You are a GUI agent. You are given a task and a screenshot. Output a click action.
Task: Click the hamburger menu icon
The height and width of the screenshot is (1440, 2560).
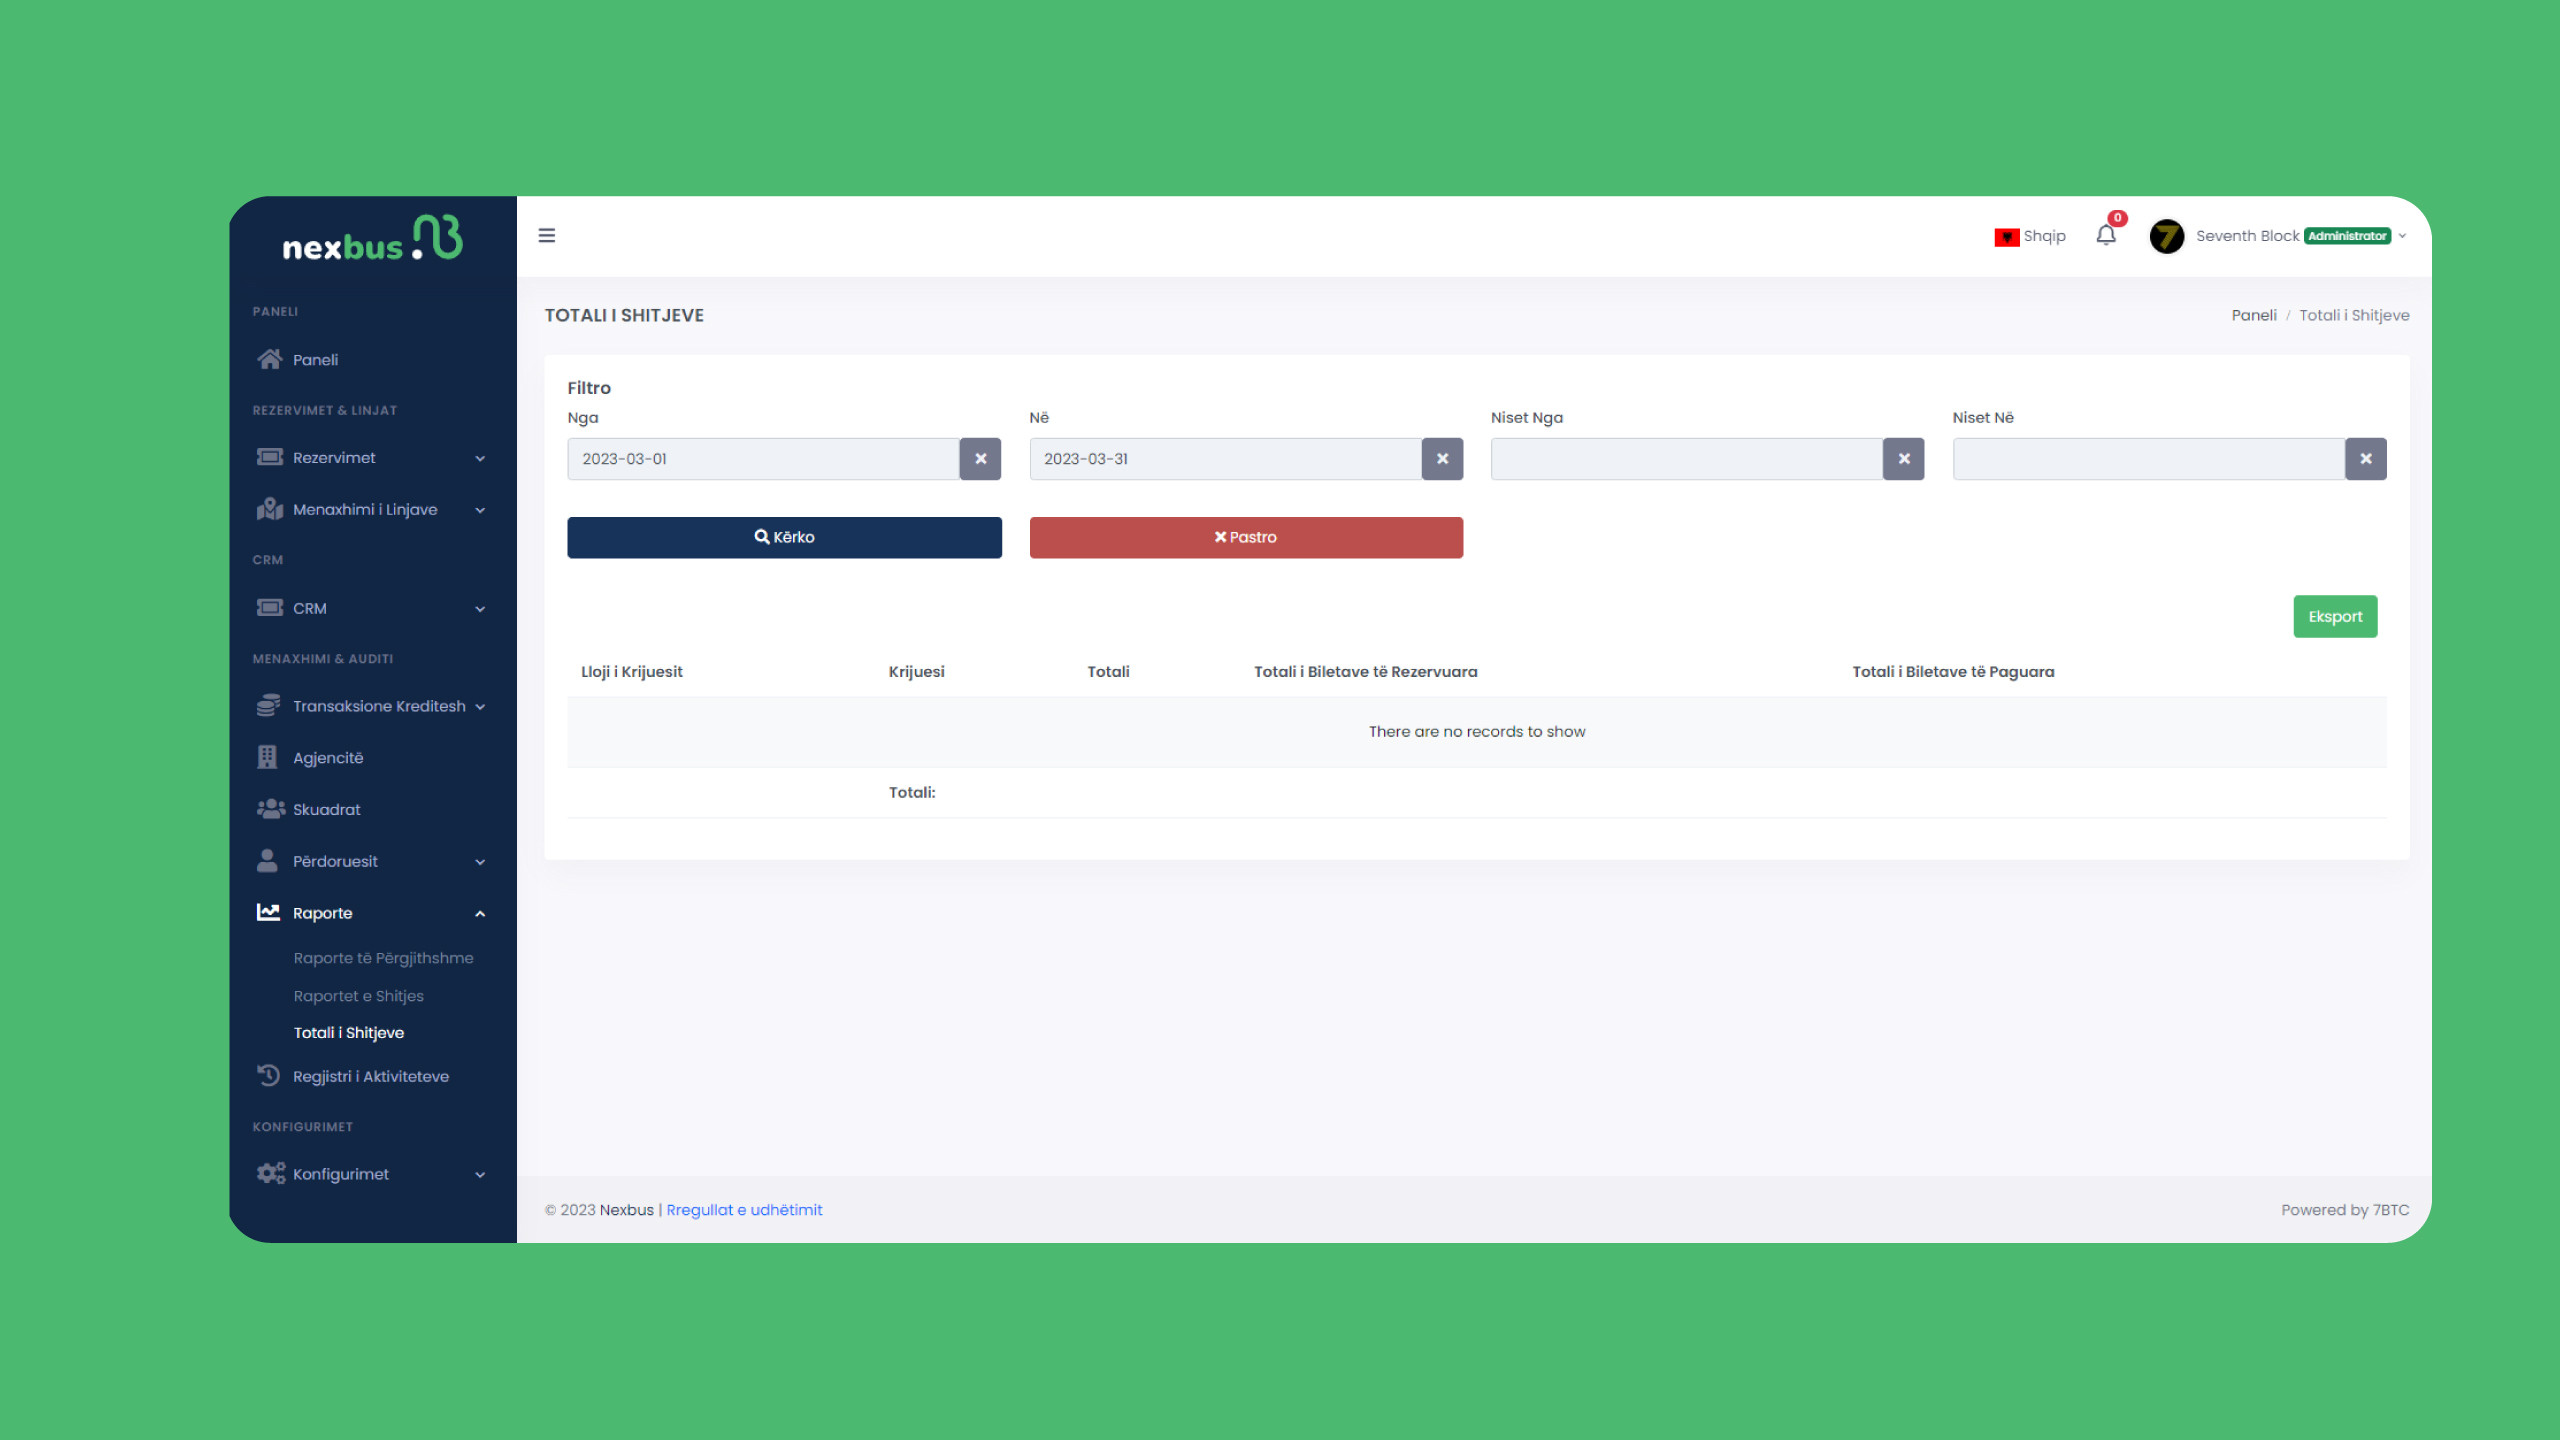tap(546, 235)
